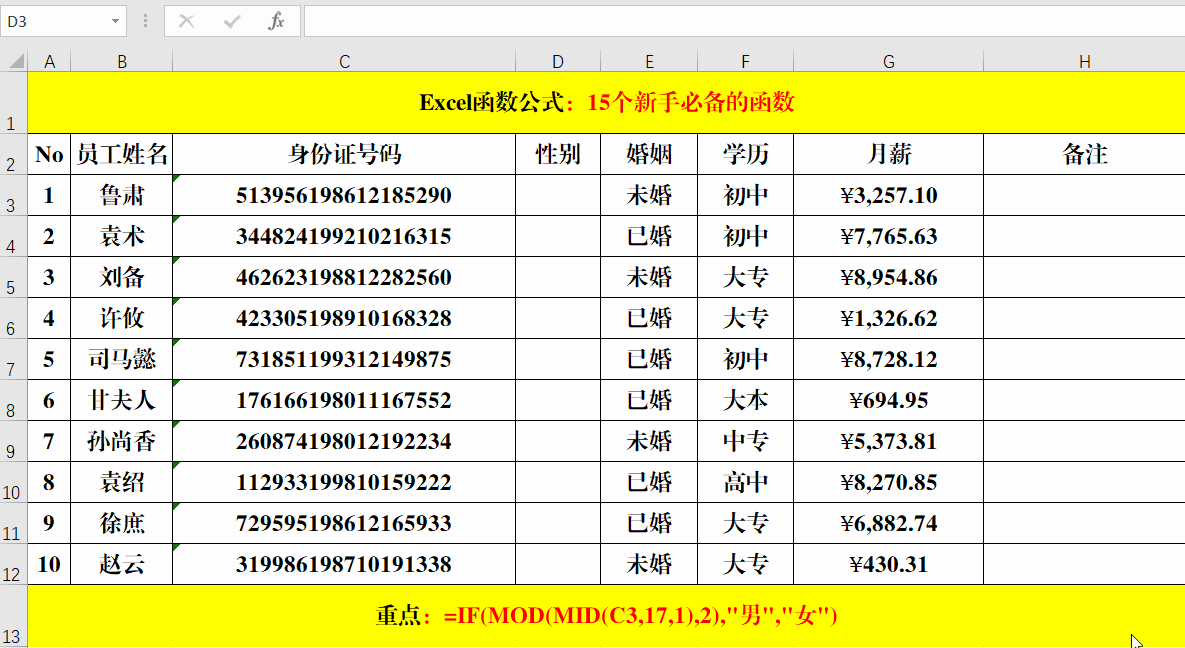Click the '员工姓名' header cell
The height and width of the screenshot is (648, 1185).
(122, 154)
